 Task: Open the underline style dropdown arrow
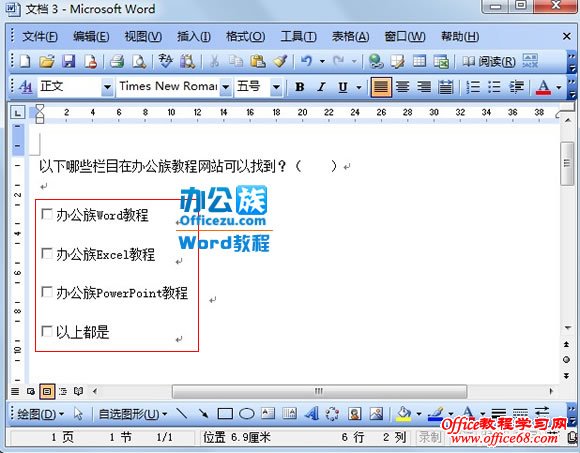(358, 88)
